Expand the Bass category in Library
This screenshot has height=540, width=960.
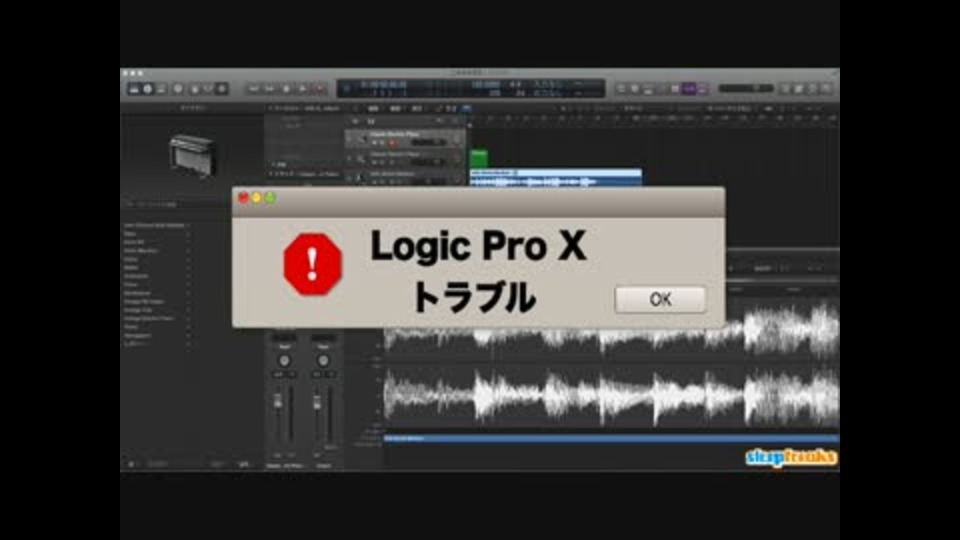[157, 234]
